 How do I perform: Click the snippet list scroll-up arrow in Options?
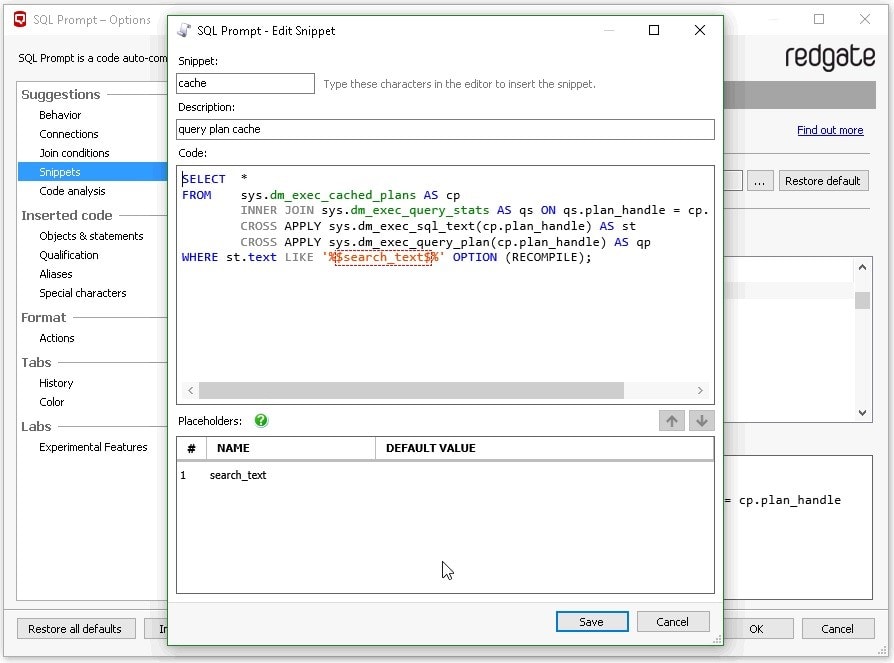862,267
